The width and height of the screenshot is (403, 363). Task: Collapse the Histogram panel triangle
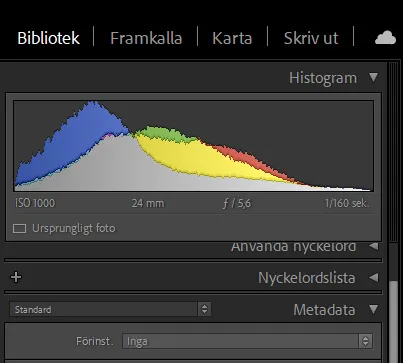[x=373, y=77]
